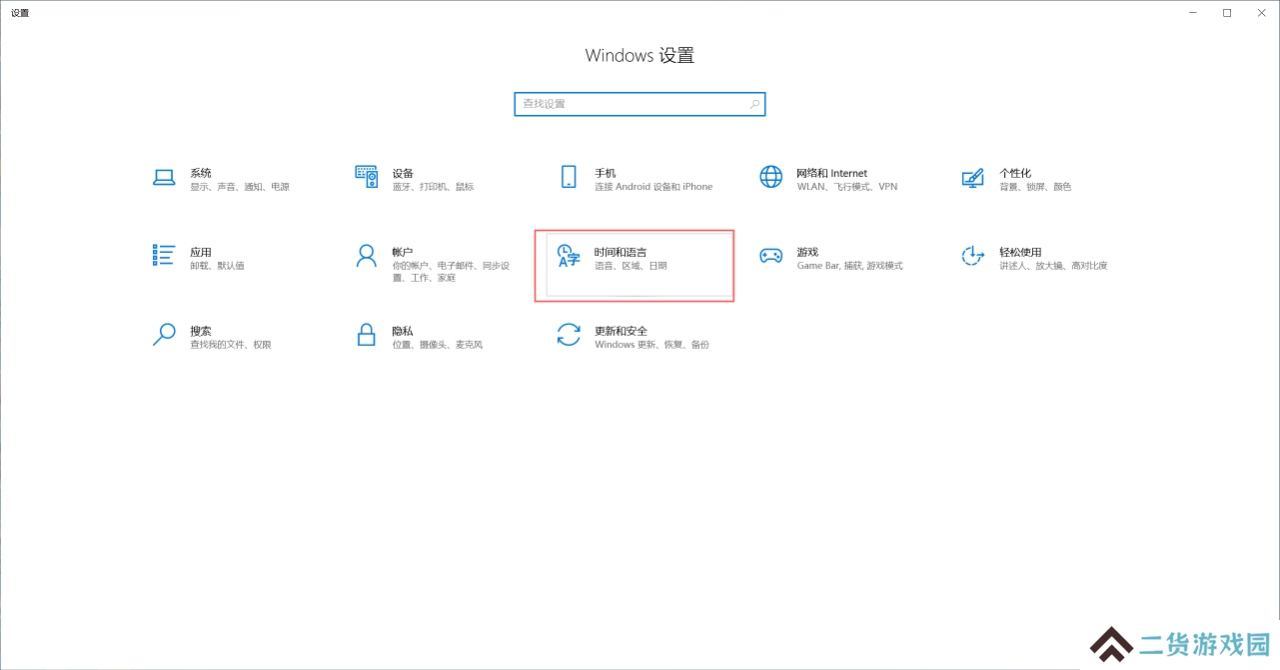Click the 显示、声音、通知、电源 description
Screen dimensions: 1280x670
tap(239, 187)
